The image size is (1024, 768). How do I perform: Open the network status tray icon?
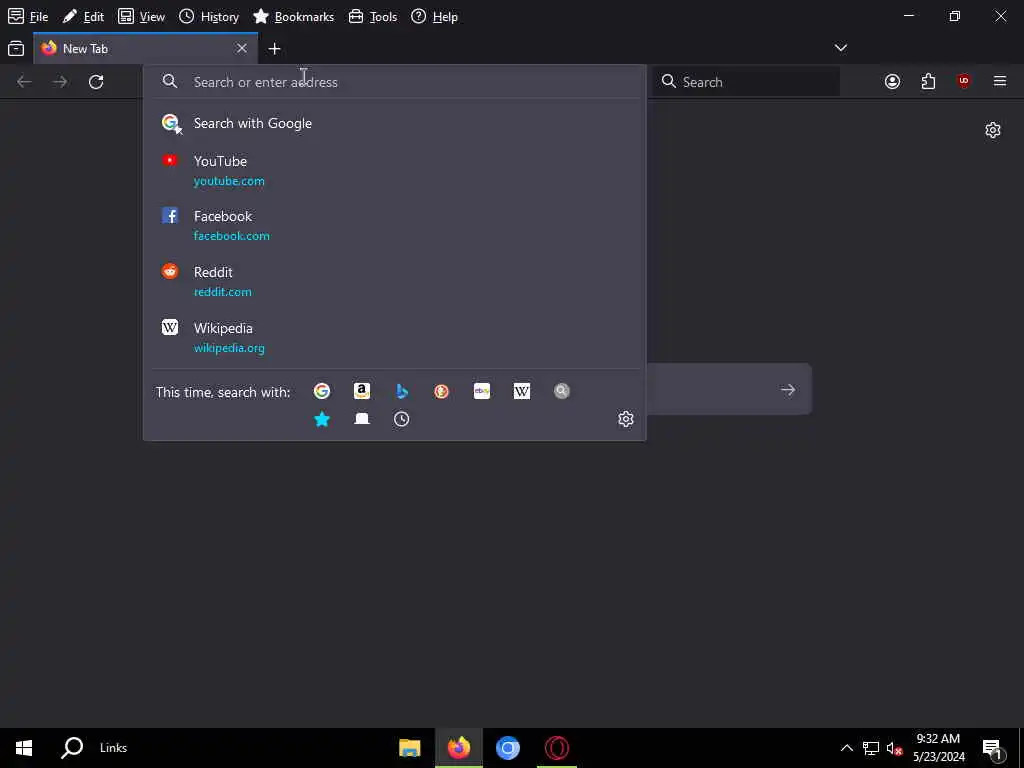pyautogui.click(x=871, y=748)
